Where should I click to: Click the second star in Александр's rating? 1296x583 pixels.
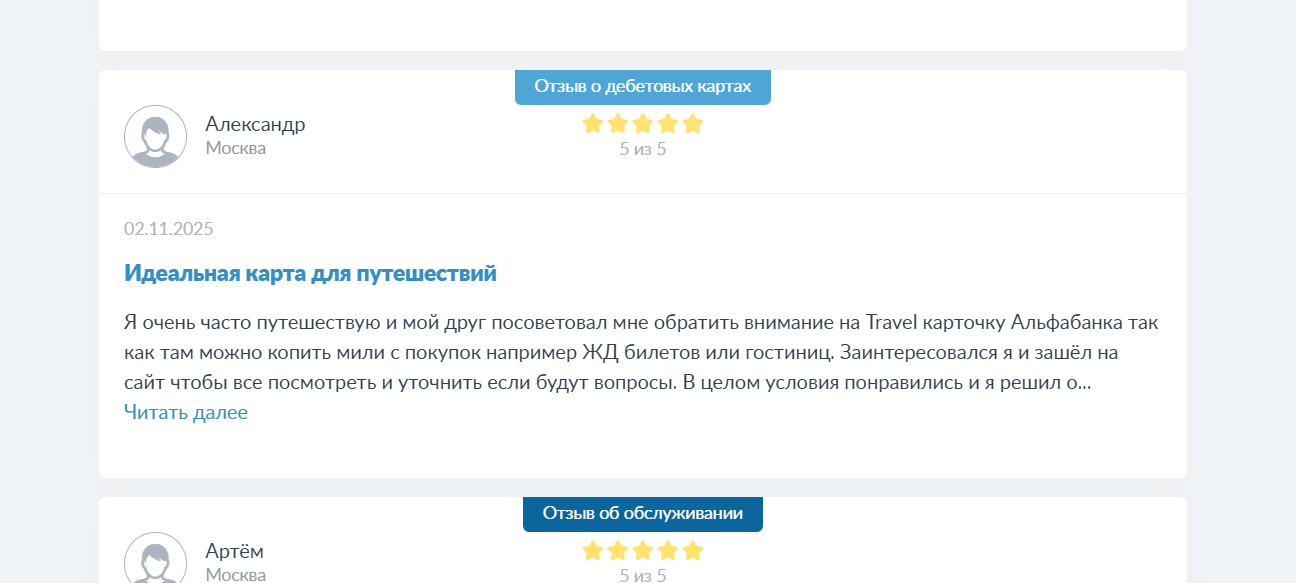618,124
